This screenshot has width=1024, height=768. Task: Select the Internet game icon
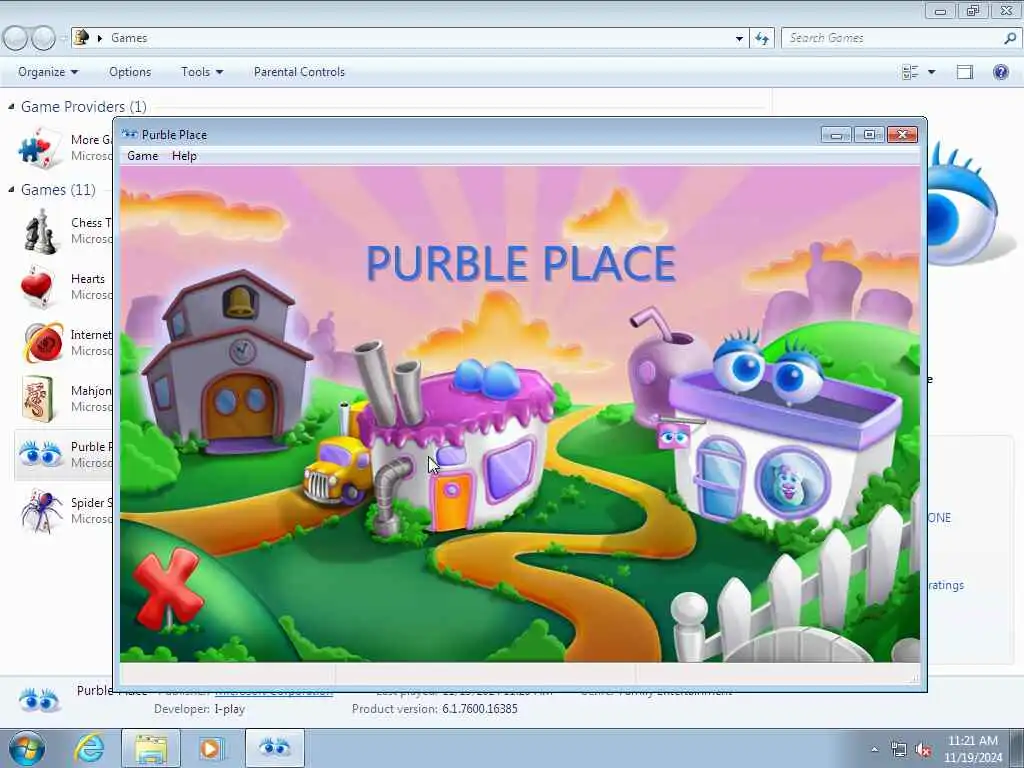click(x=43, y=342)
